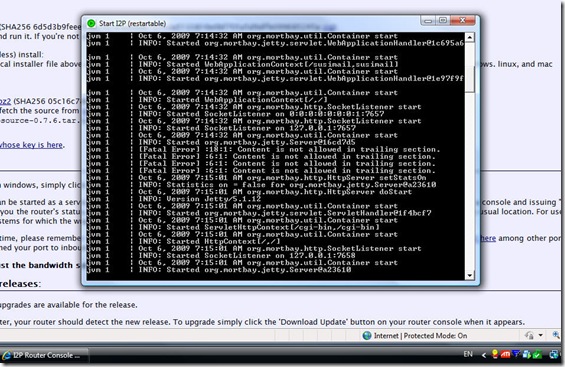Click the console scrollbar up arrow
Image resolution: width=565 pixels, height=367 pixels.
point(470,37)
